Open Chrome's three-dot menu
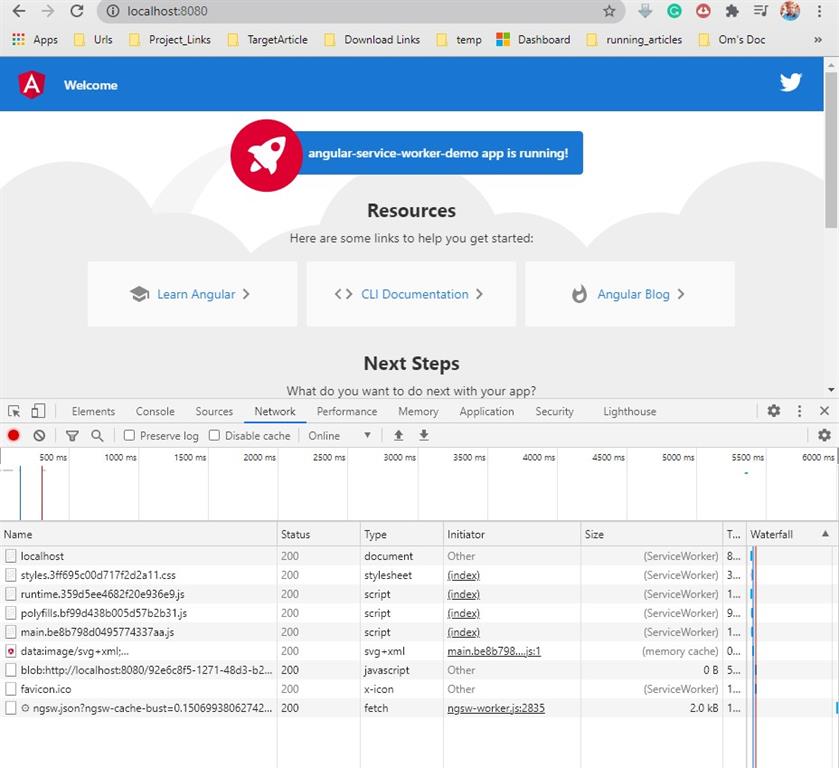Screen dimensions: 839x768 (819, 11)
